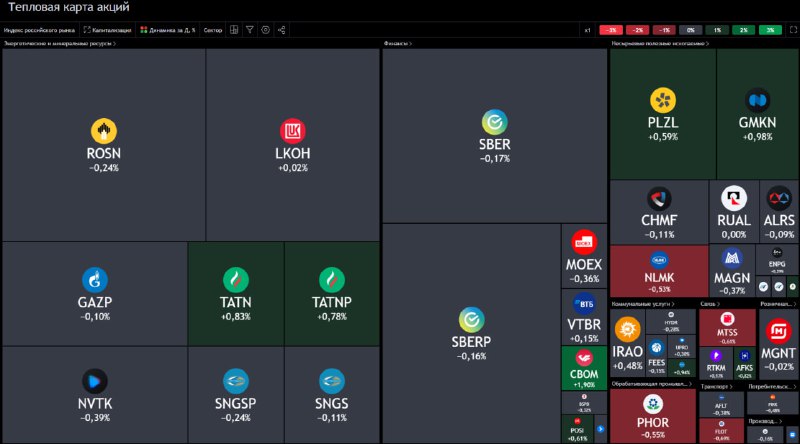Select the AFKS tile
Screen dimensions: 800x444
pos(744,363)
